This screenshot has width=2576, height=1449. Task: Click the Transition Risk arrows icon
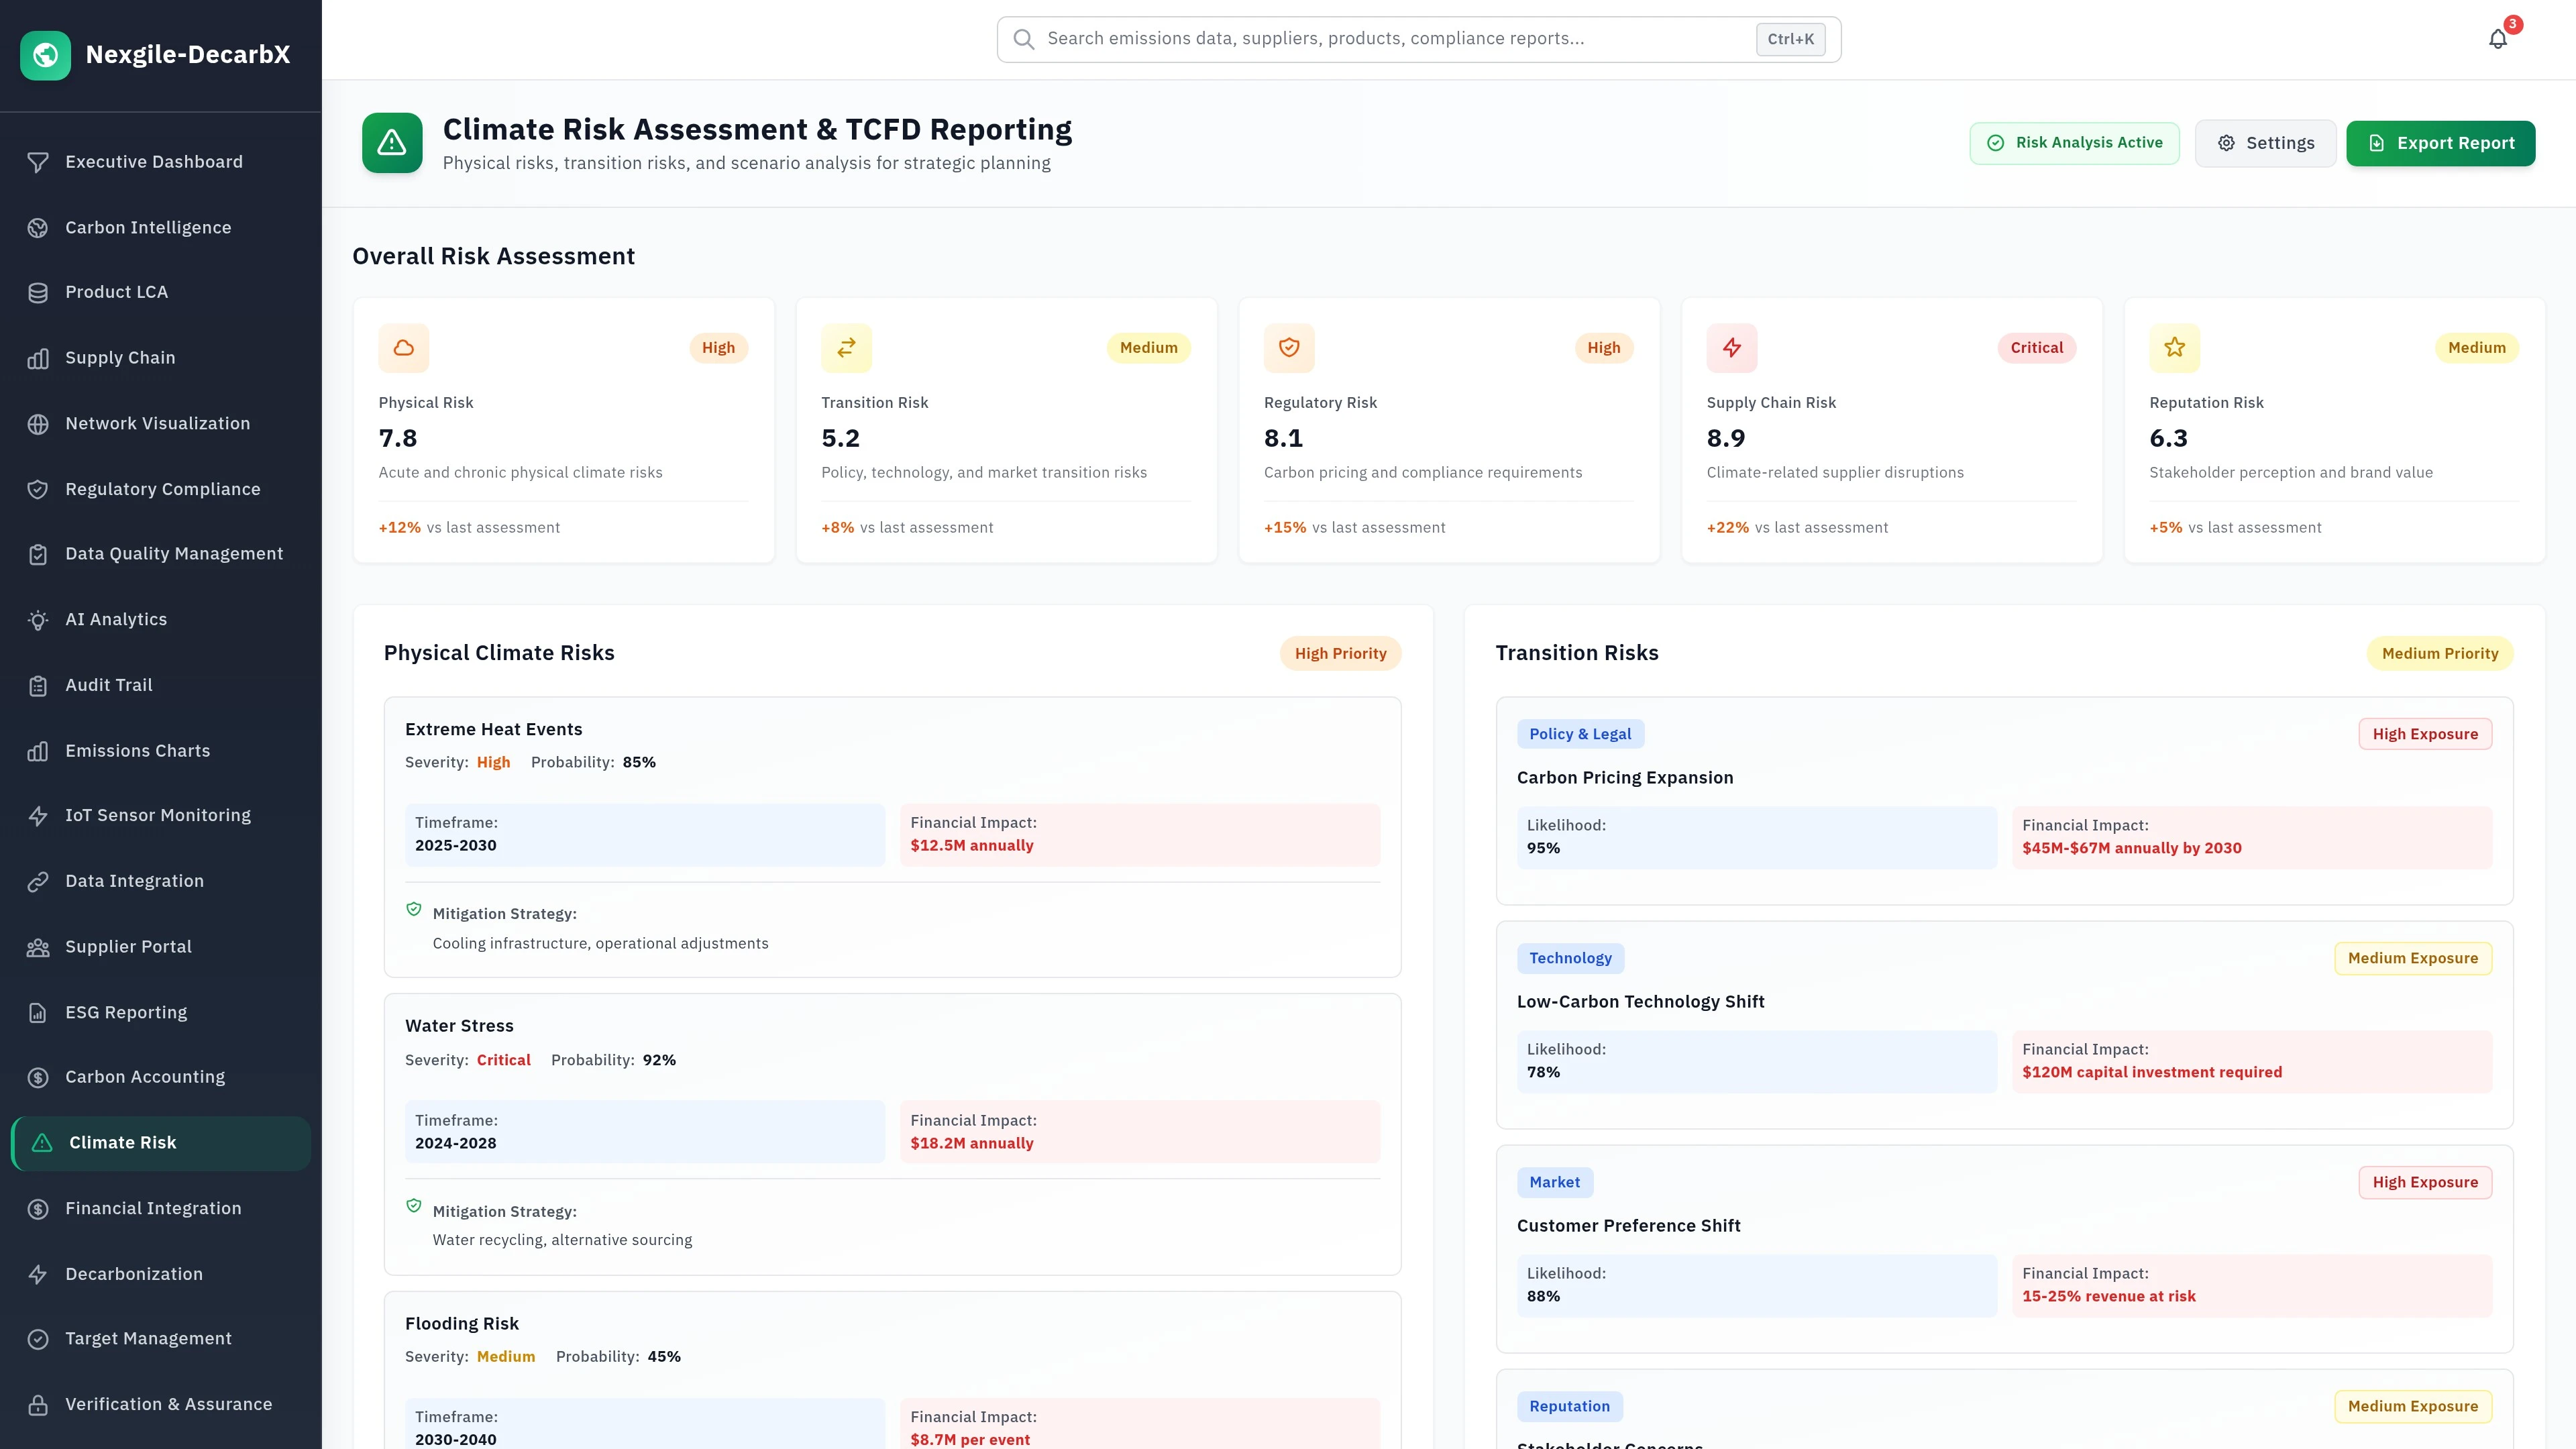click(846, 348)
